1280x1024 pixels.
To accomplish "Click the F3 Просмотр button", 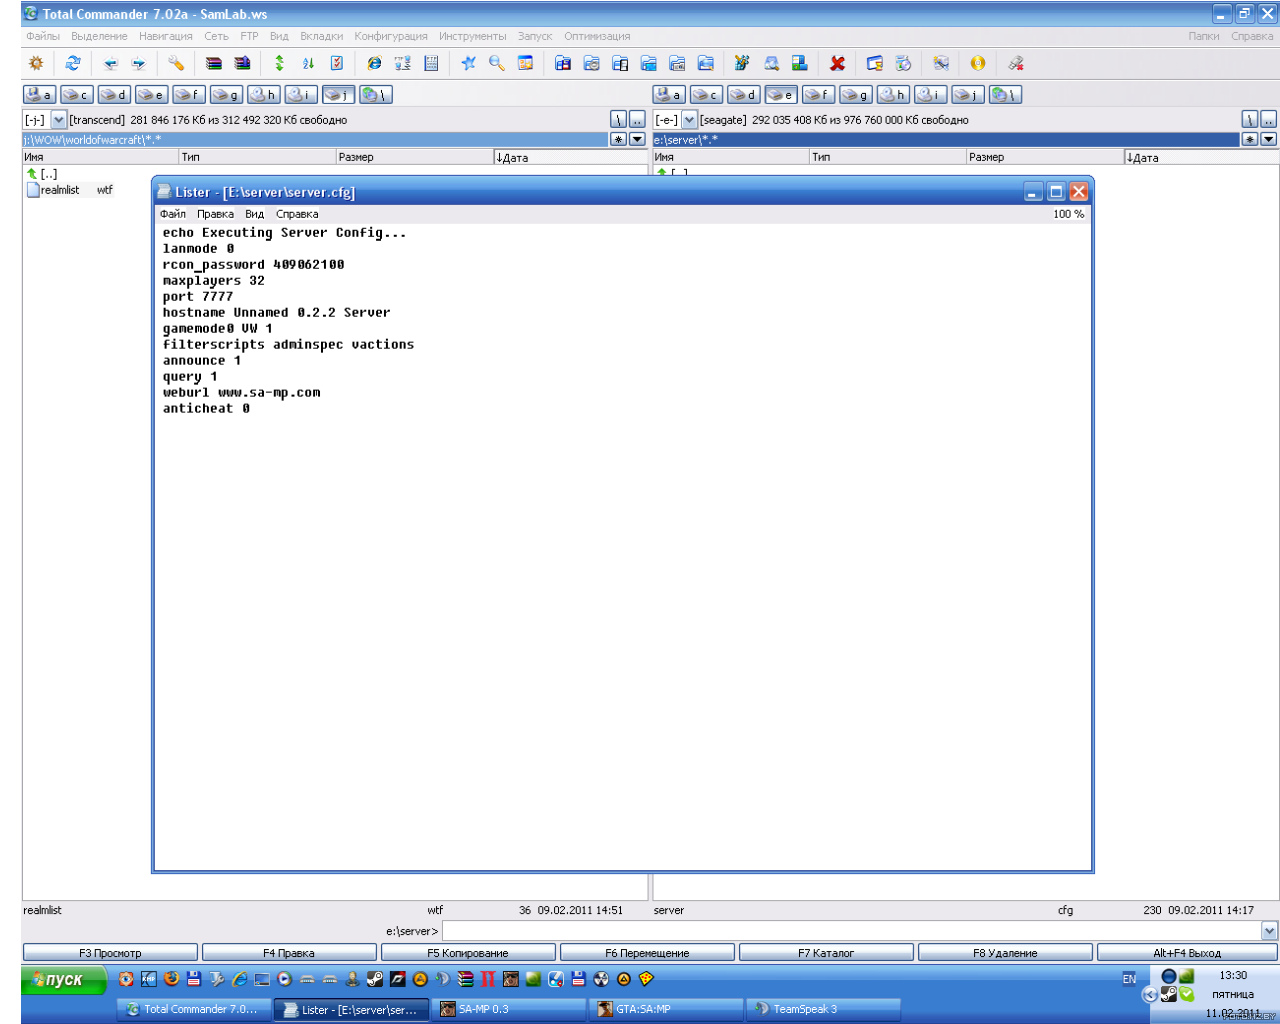I will coord(110,953).
